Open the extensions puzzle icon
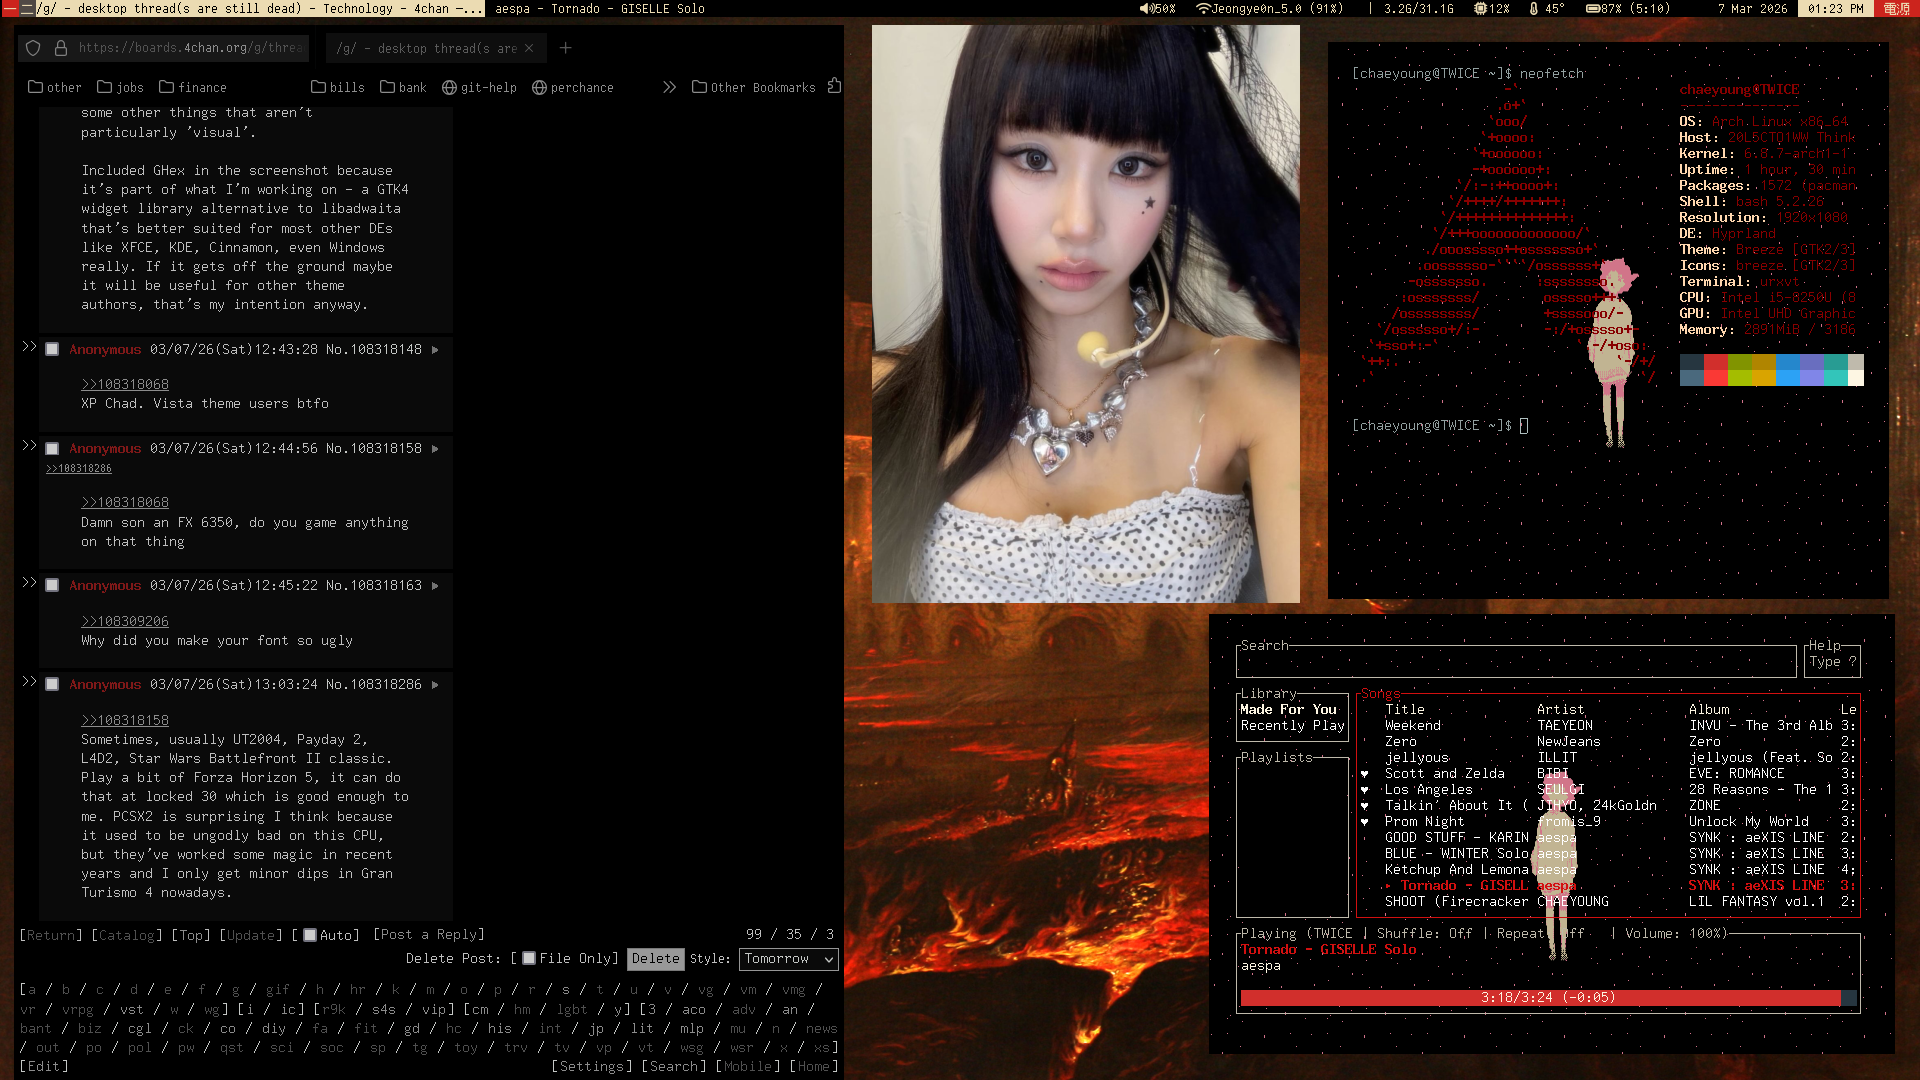 click(x=834, y=87)
